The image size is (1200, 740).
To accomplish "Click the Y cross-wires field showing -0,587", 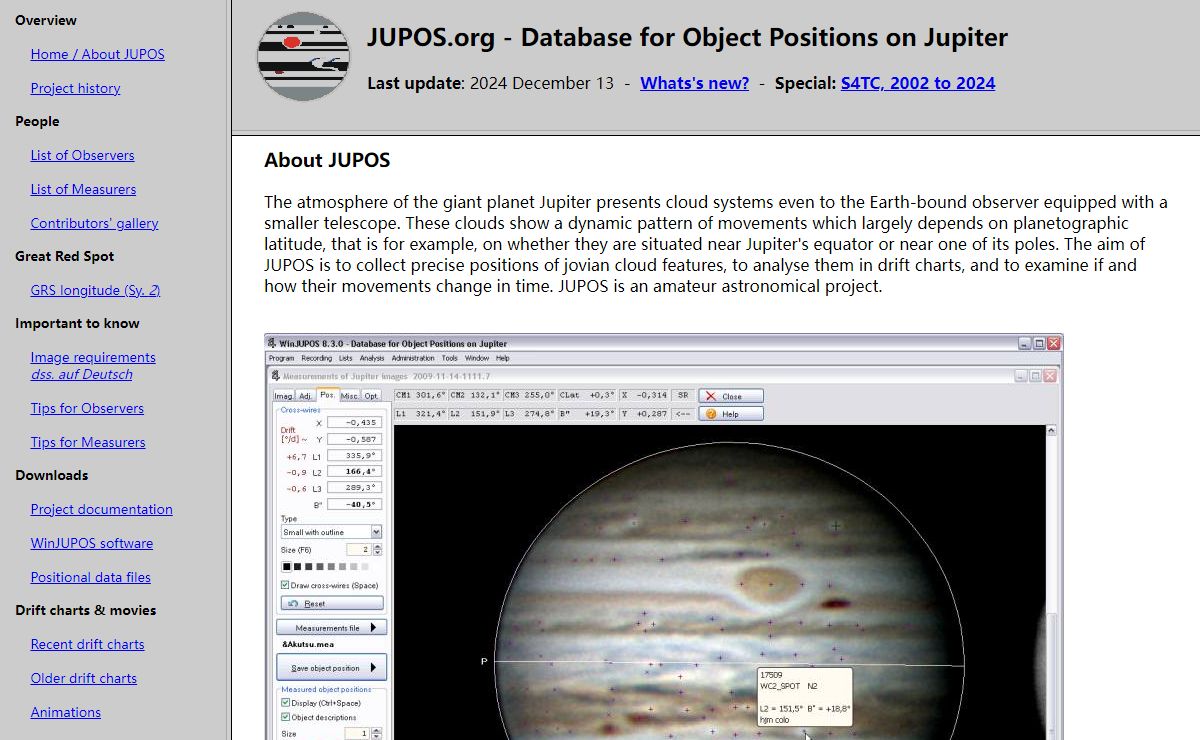I will [354, 439].
